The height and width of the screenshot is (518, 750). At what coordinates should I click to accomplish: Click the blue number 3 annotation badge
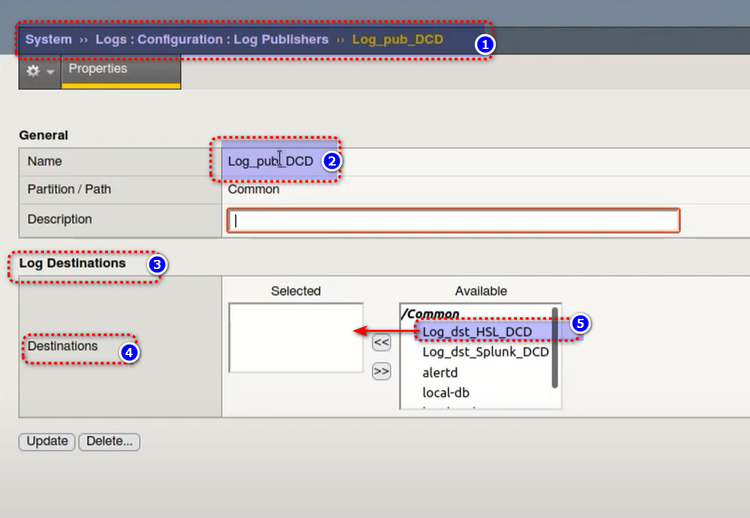pyautogui.click(x=156, y=265)
